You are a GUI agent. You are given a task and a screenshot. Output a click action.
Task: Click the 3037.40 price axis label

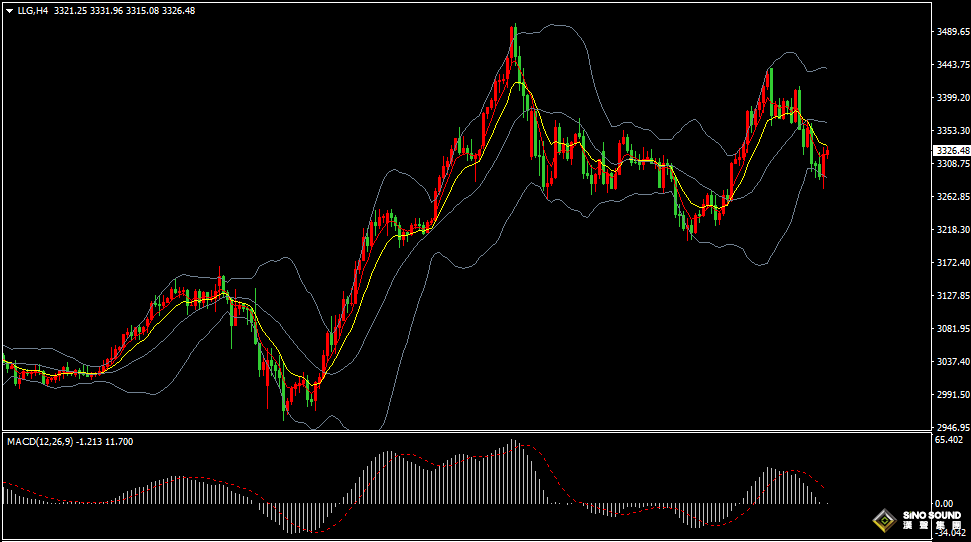coord(951,361)
